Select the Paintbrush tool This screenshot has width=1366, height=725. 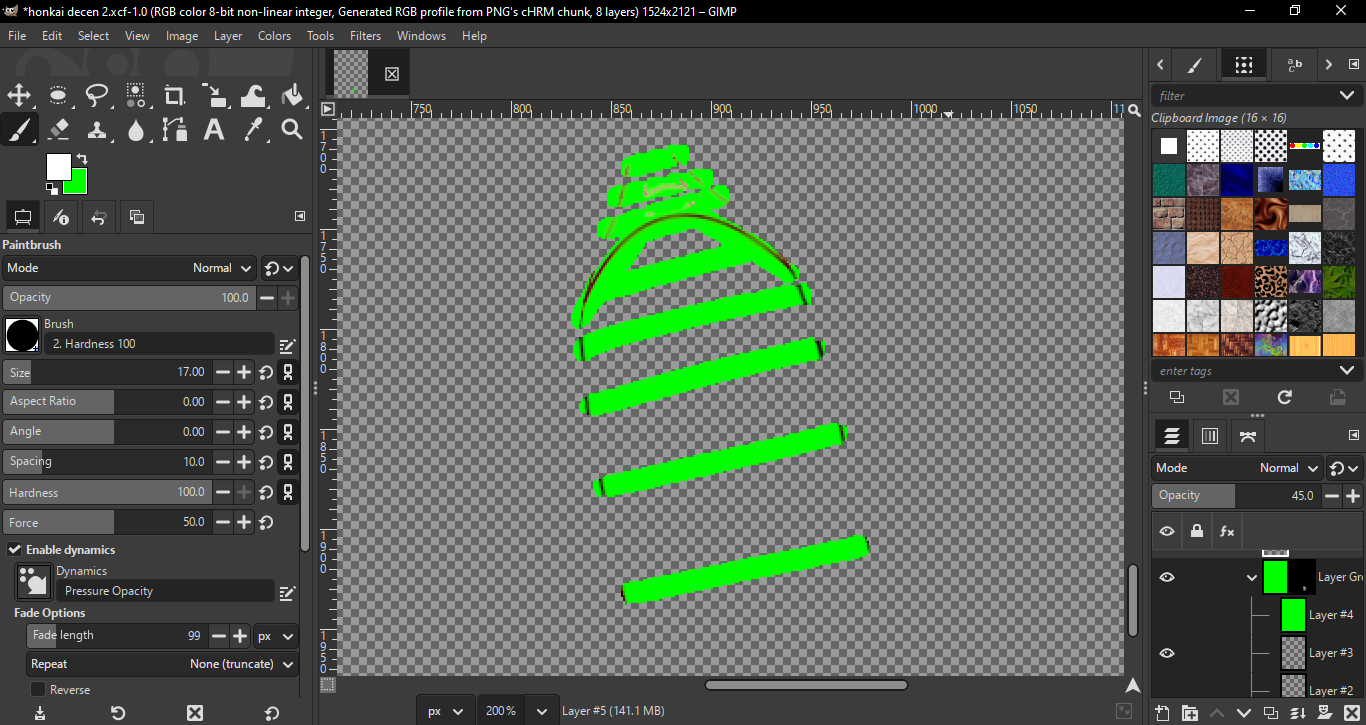pyautogui.click(x=19, y=129)
